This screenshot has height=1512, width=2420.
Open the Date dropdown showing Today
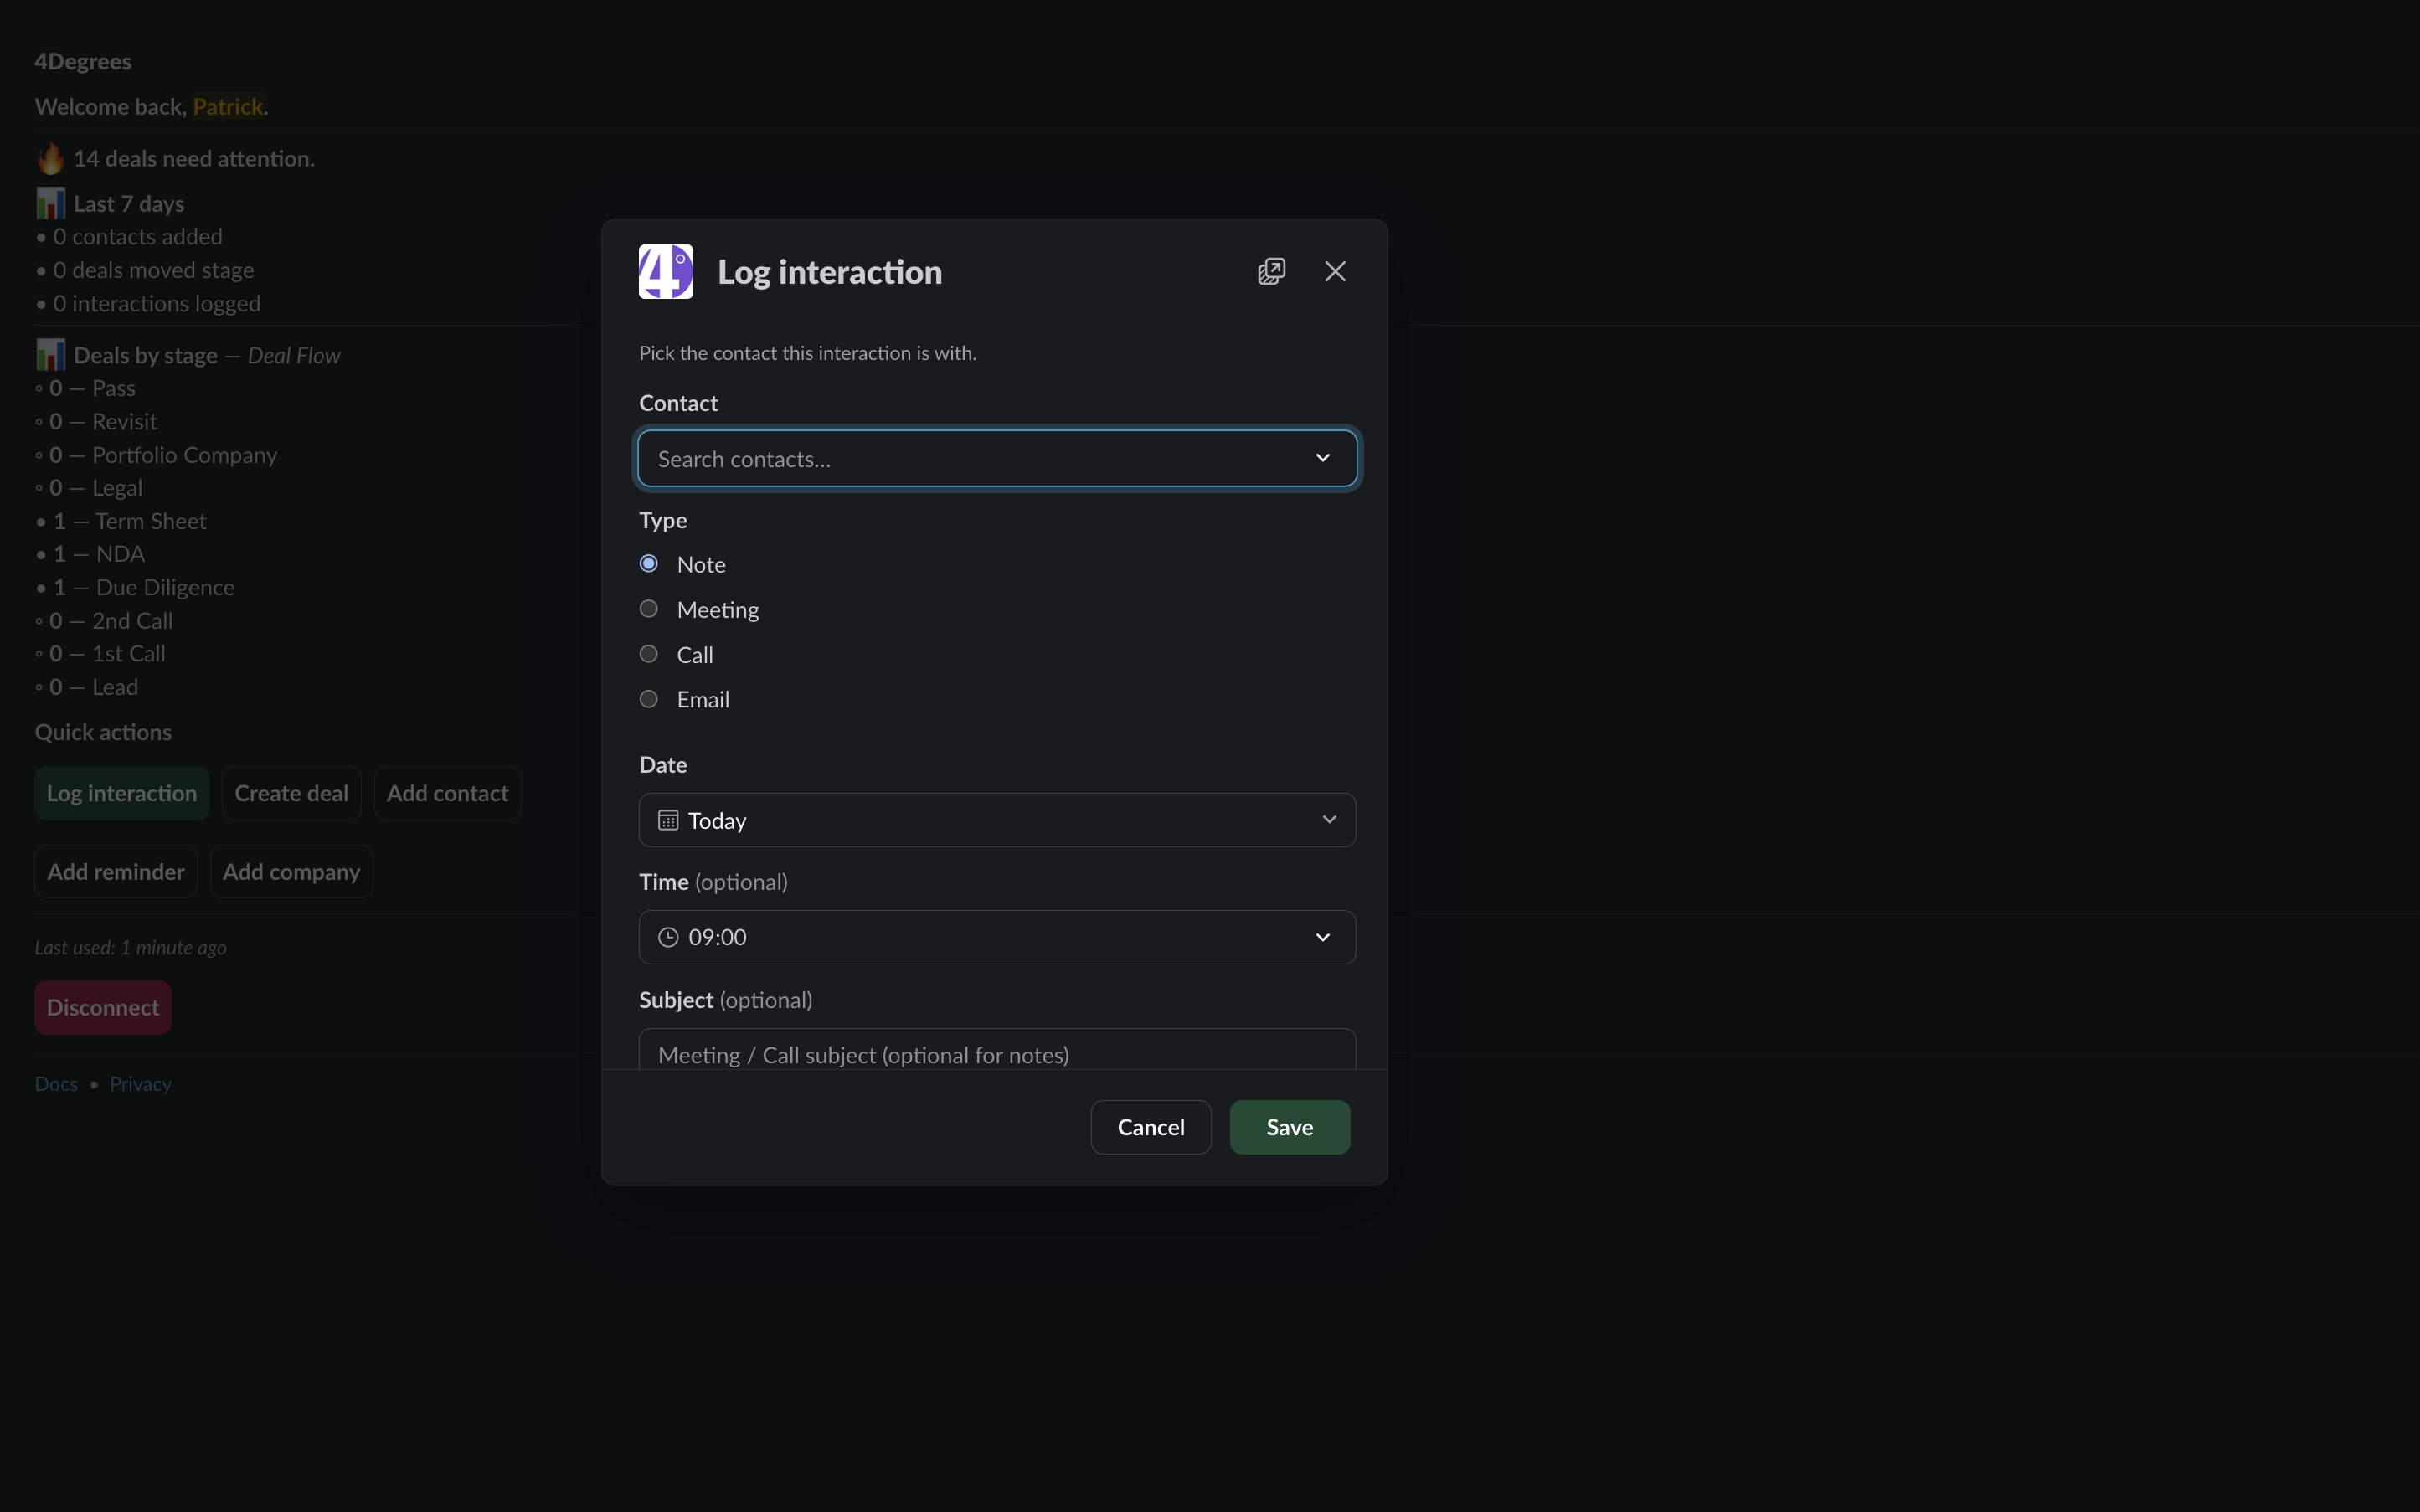[997, 820]
